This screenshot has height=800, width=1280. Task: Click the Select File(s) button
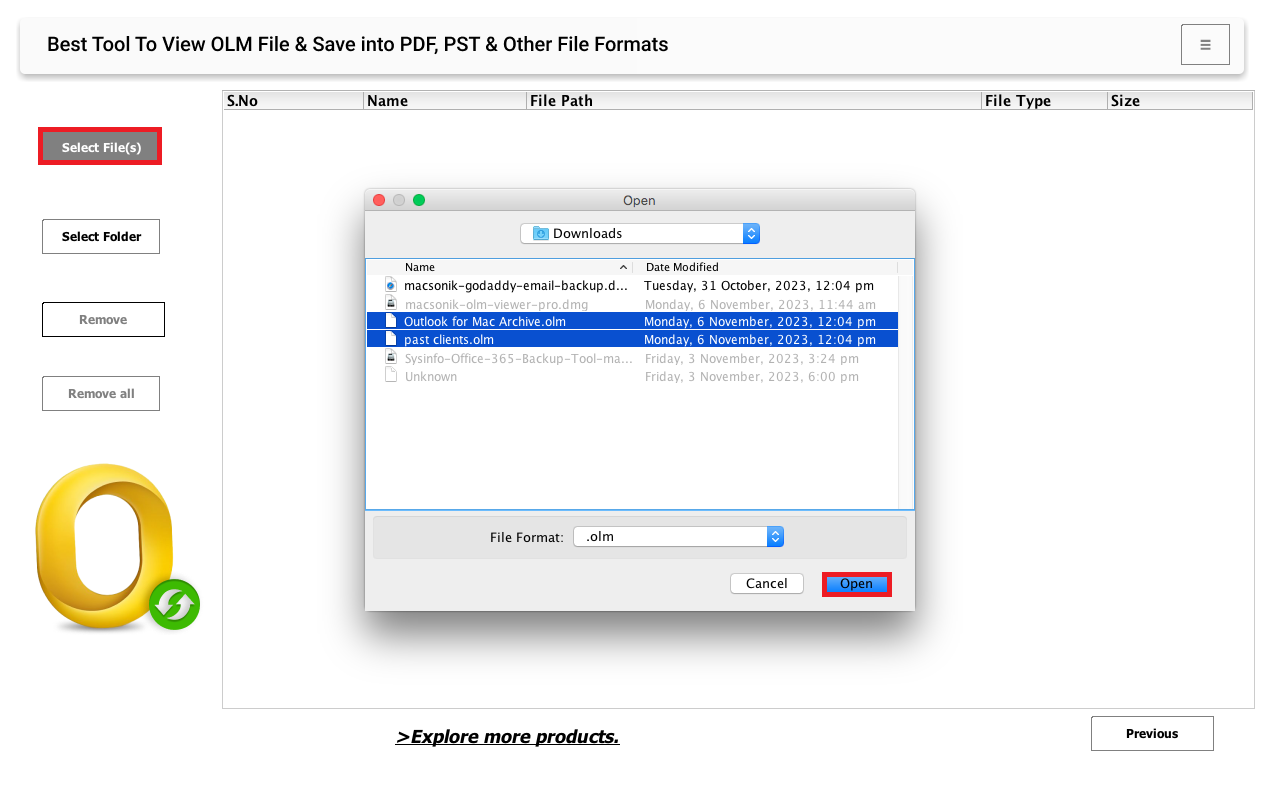(x=100, y=147)
